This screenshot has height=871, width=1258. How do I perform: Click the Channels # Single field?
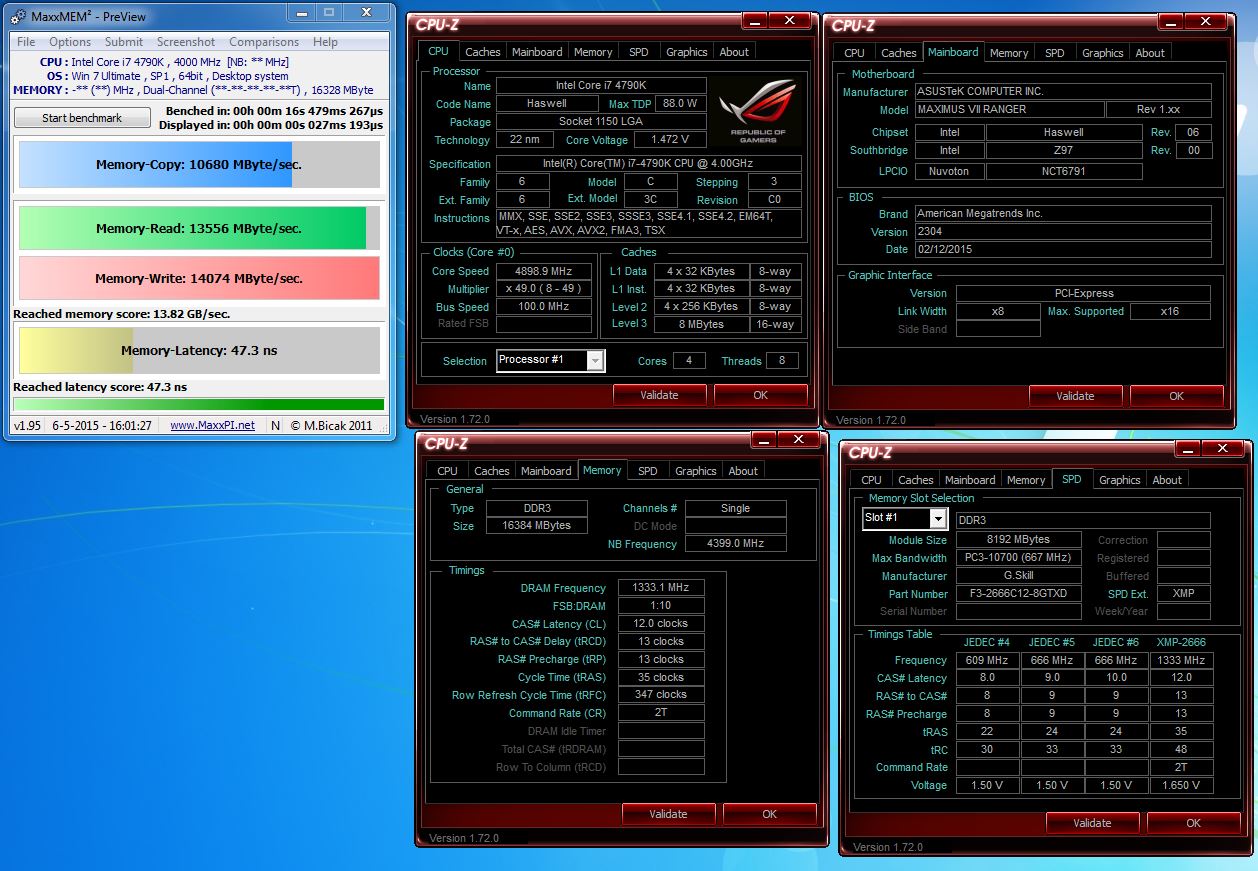736,508
